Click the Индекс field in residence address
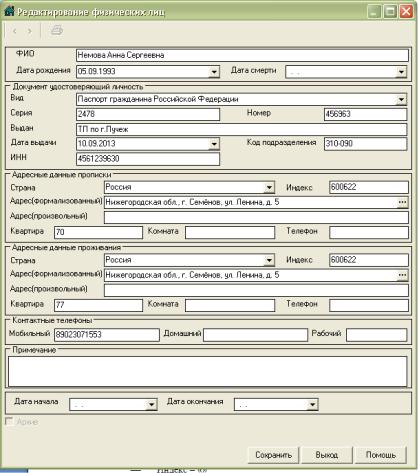 coord(369,260)
